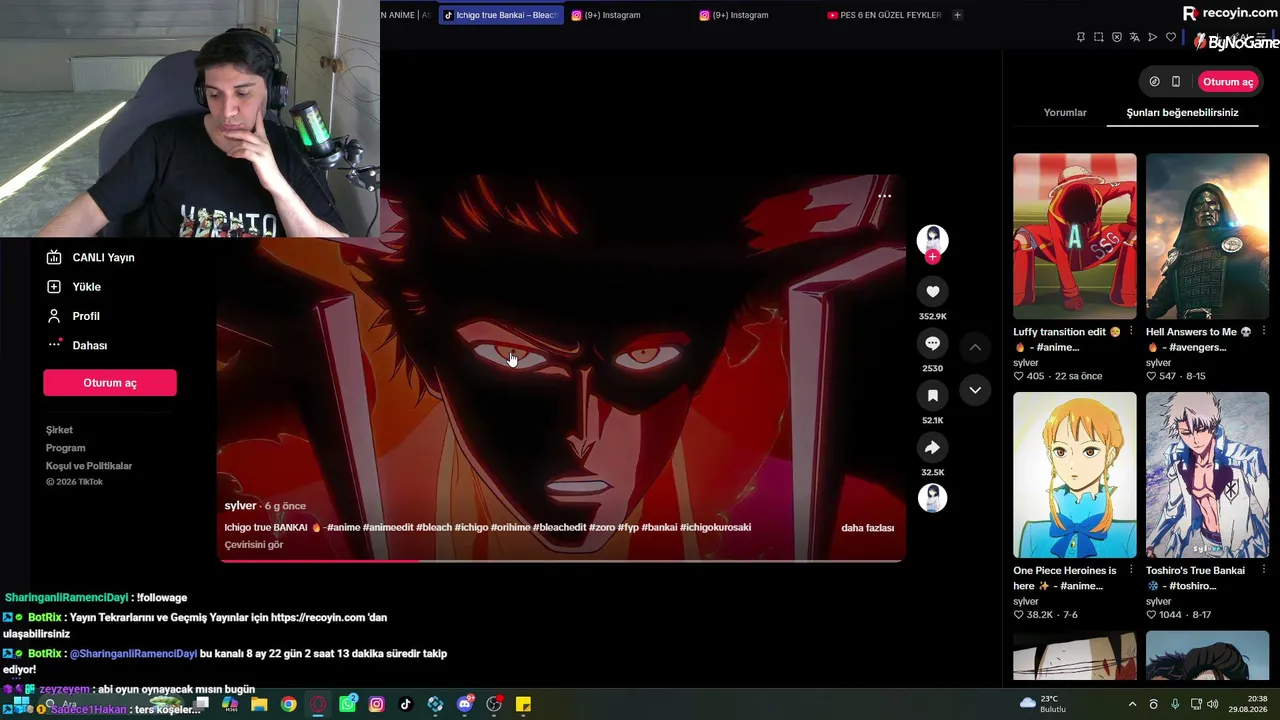The width and height of the screenshot is (1280, 720).
Task: Follow sylver with the red plus badge
Action: click(x=932, y=257)
